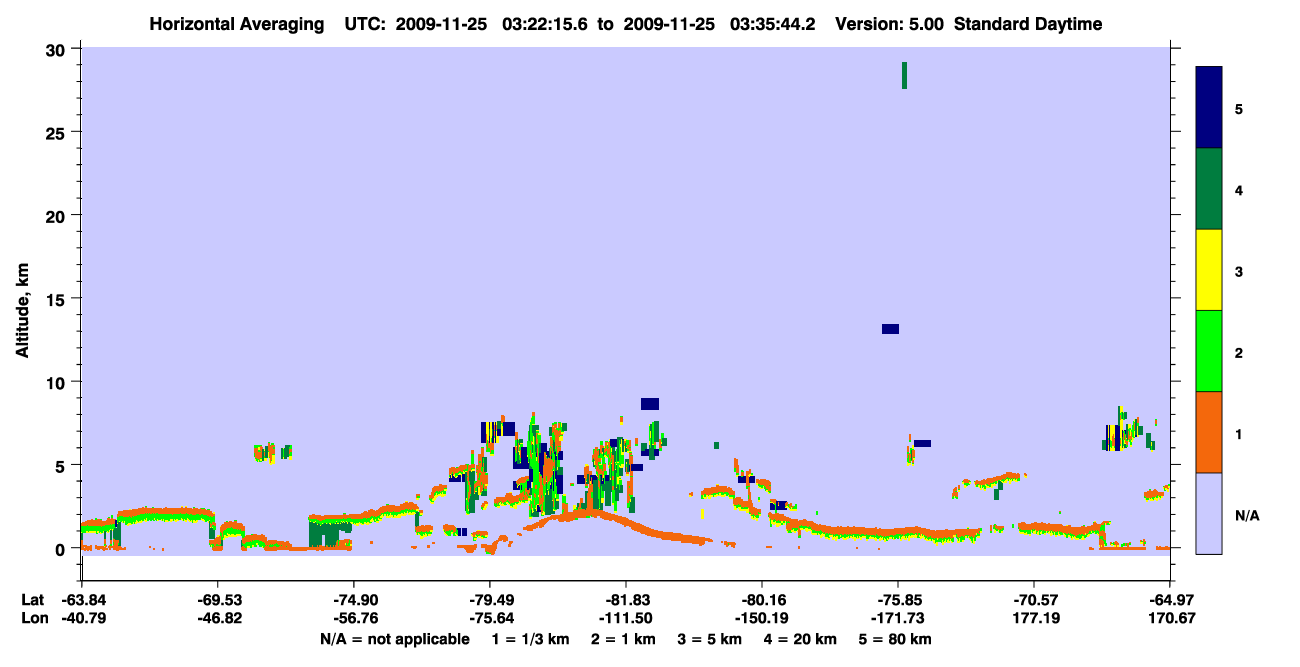Viewport: 1300px width, 667px height.
Task: Click the 'Lat' row label
Action: pos(32,600)
